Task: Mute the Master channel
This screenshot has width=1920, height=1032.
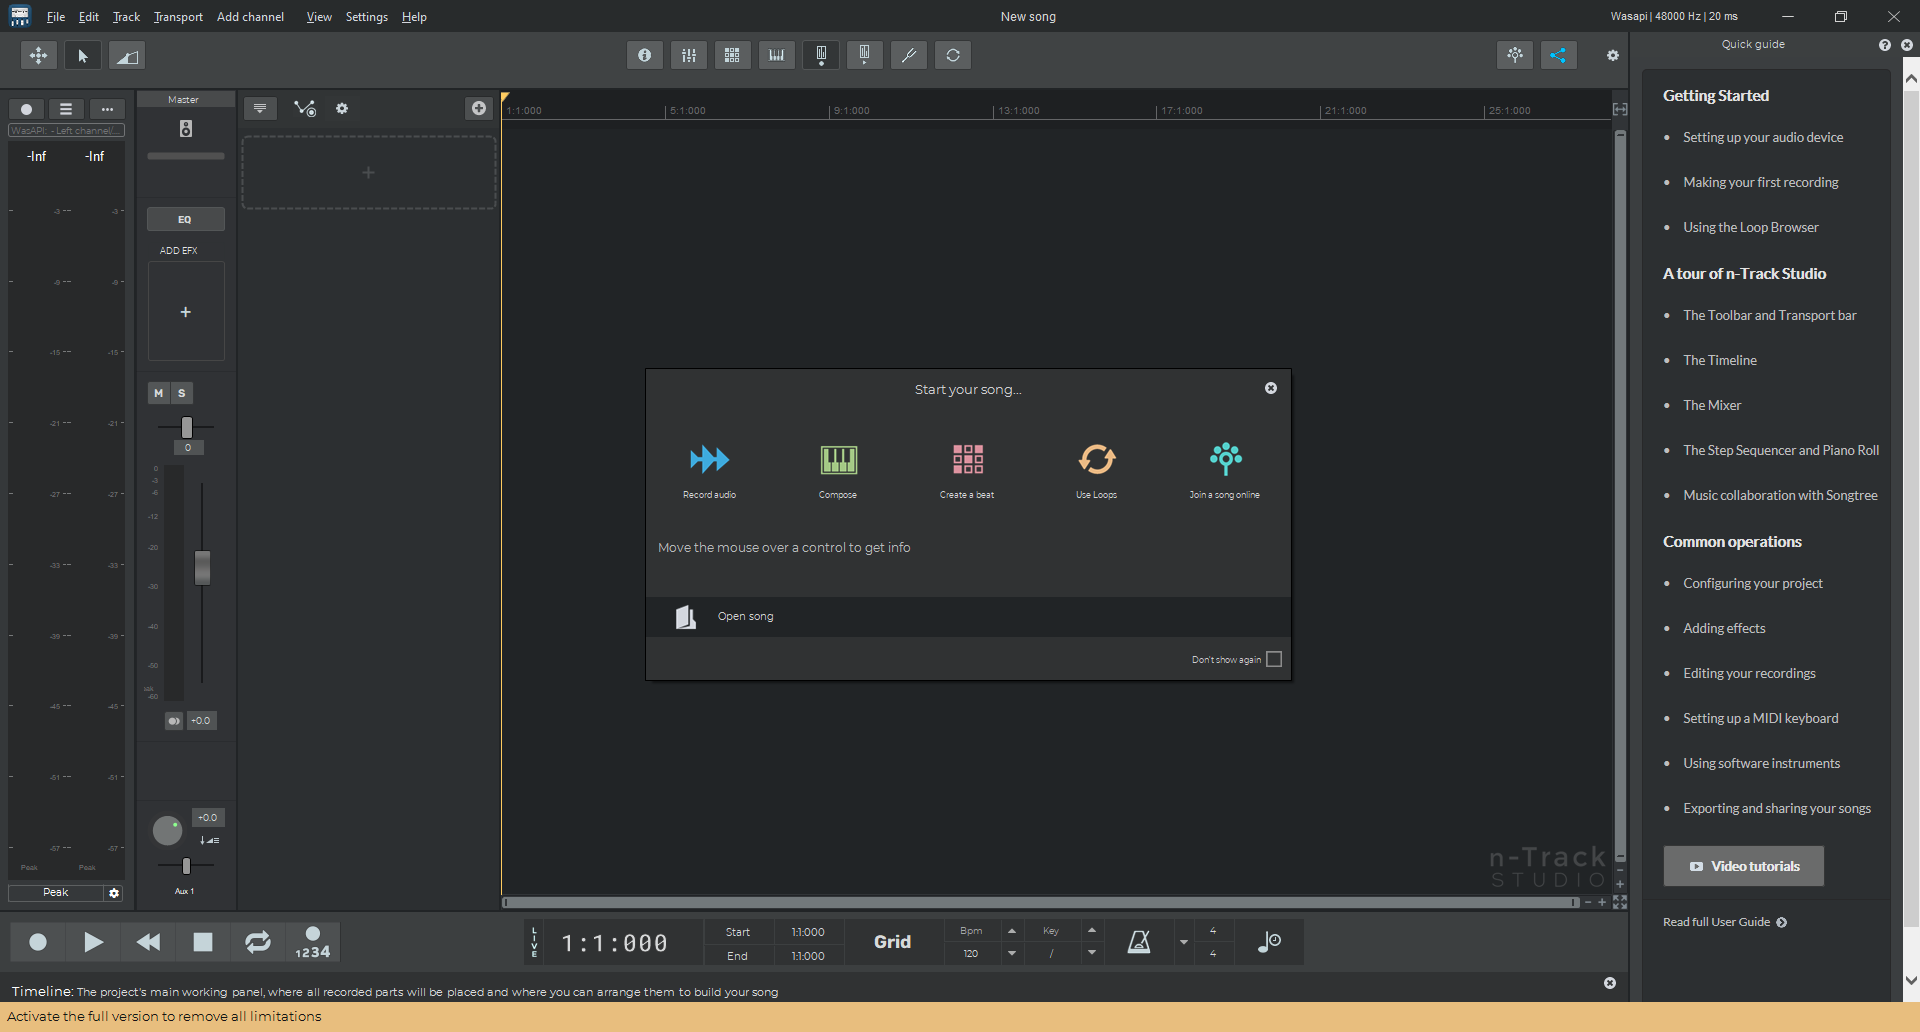Action: (x=158, y=393)
